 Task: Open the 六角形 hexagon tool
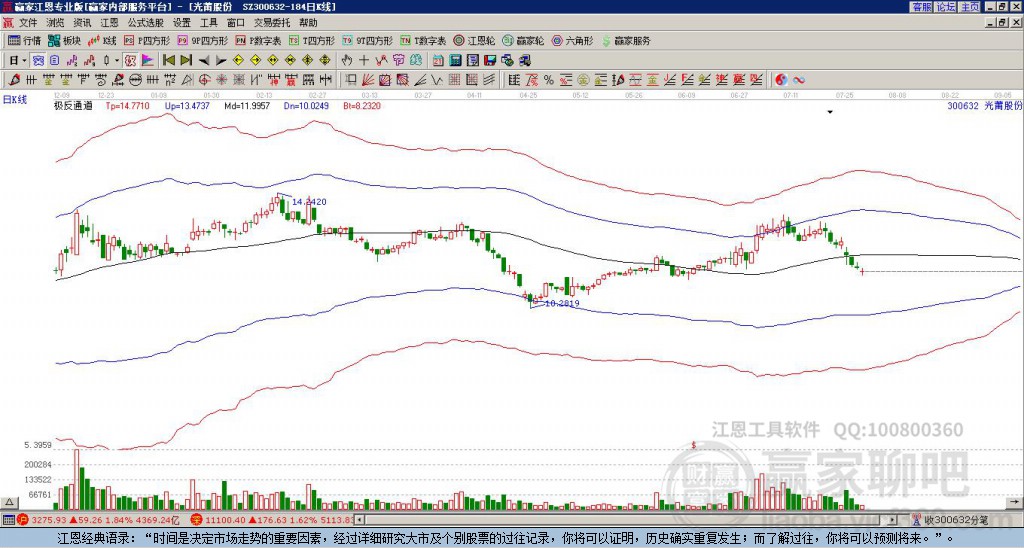tap(572, 40)
